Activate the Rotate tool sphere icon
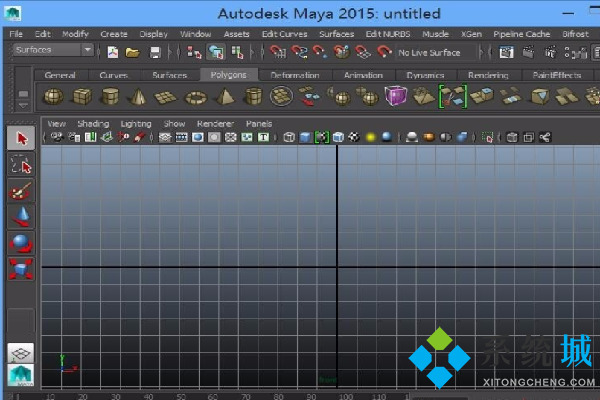Screen dimensions: 600x400 click(21, 242)
